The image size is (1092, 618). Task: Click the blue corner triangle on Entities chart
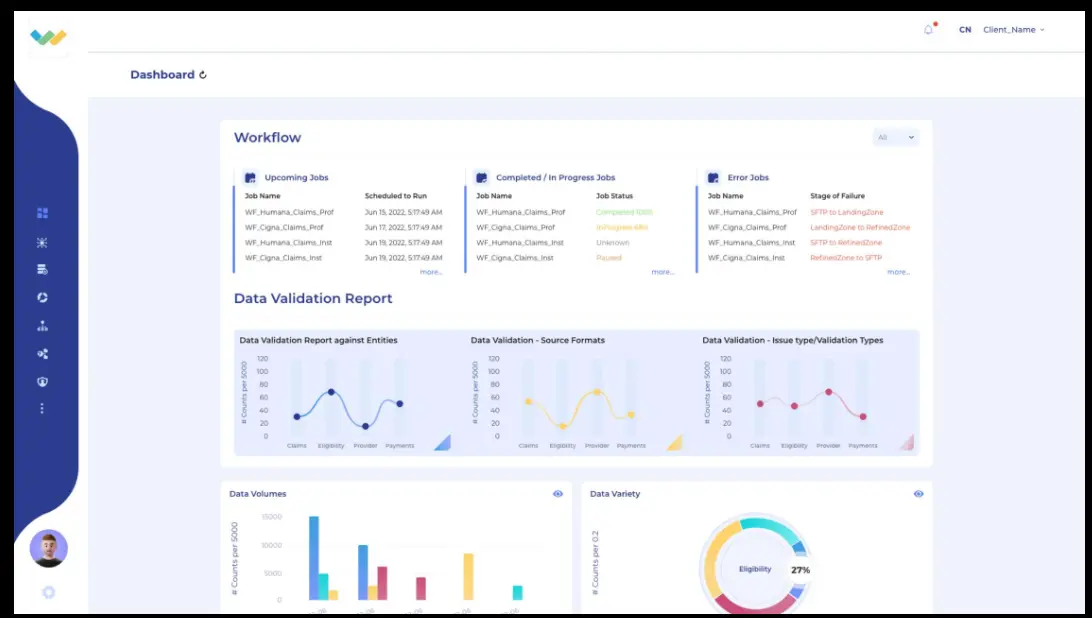click(442, 442)
